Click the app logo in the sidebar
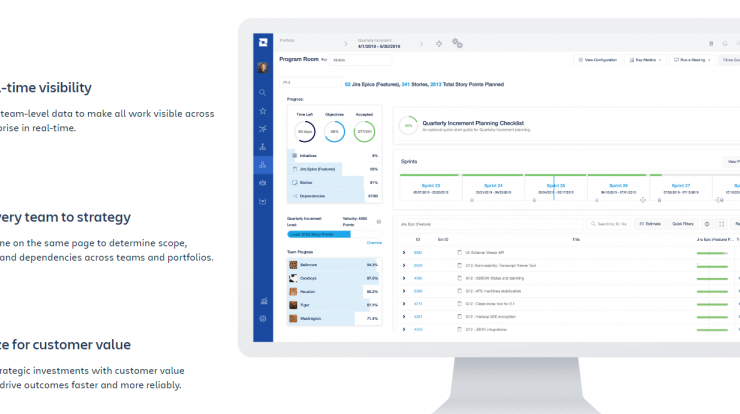The image size is (740, 414). point(263,42)
